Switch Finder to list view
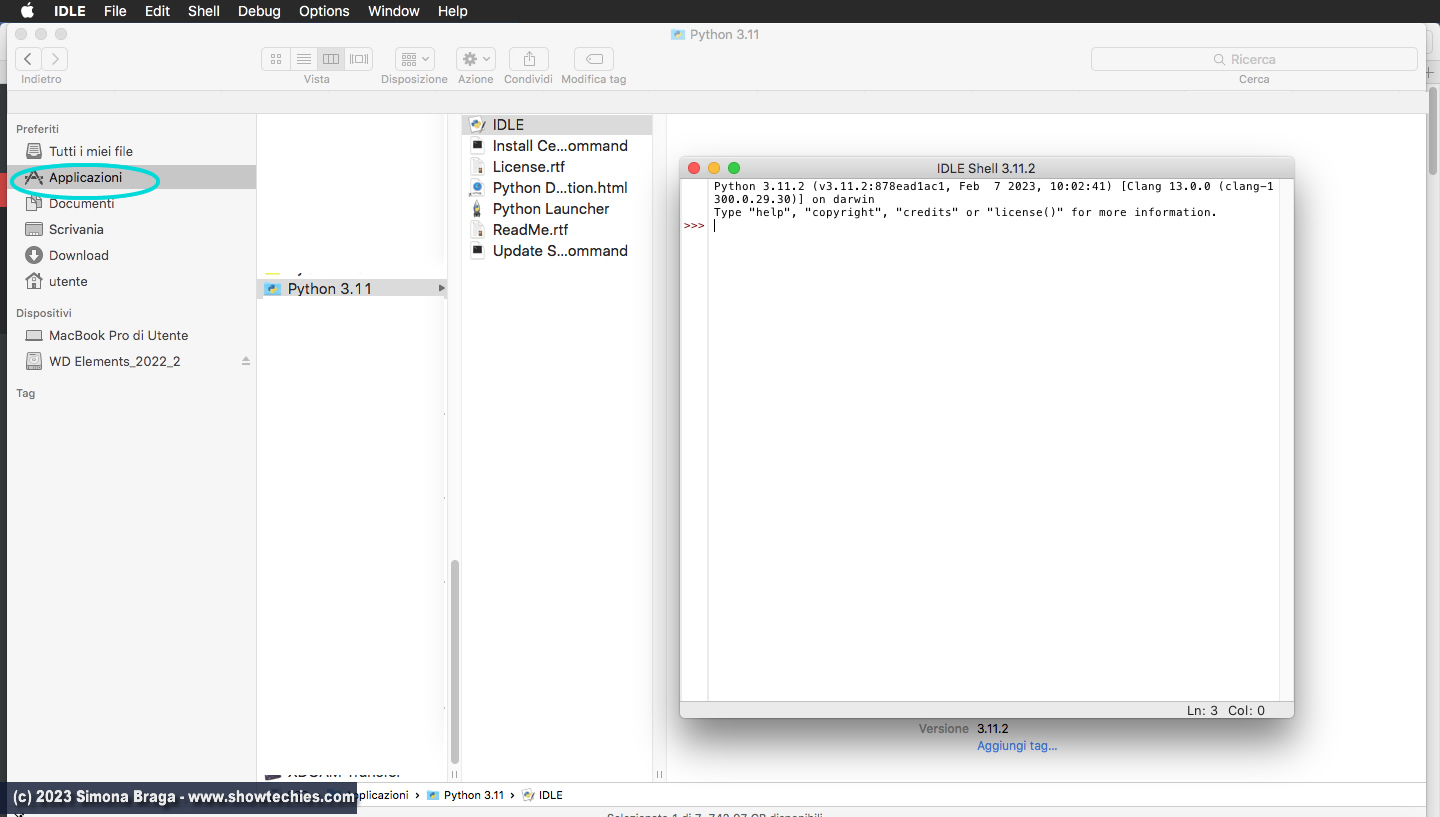1440x817 pixels. [x=304, y=59]
